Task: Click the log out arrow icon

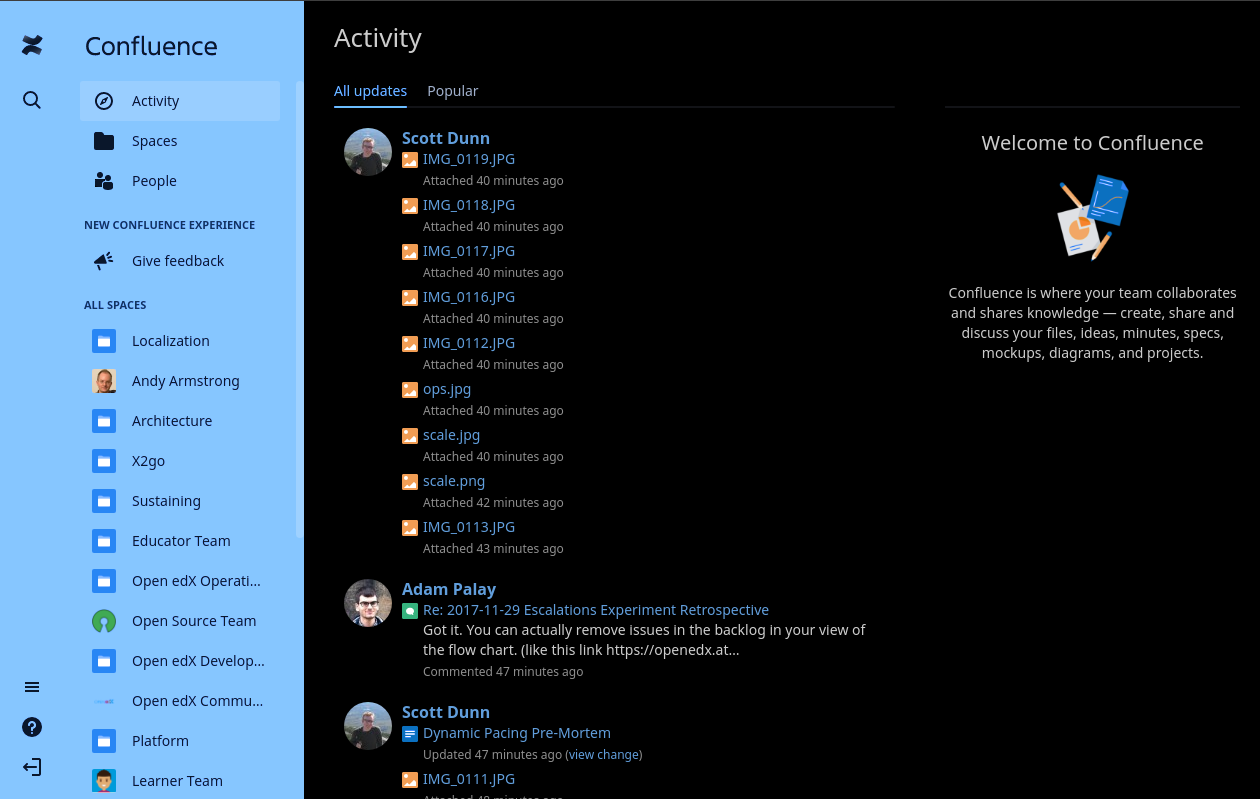Action: pyautogui.click(x=32, y=767)
